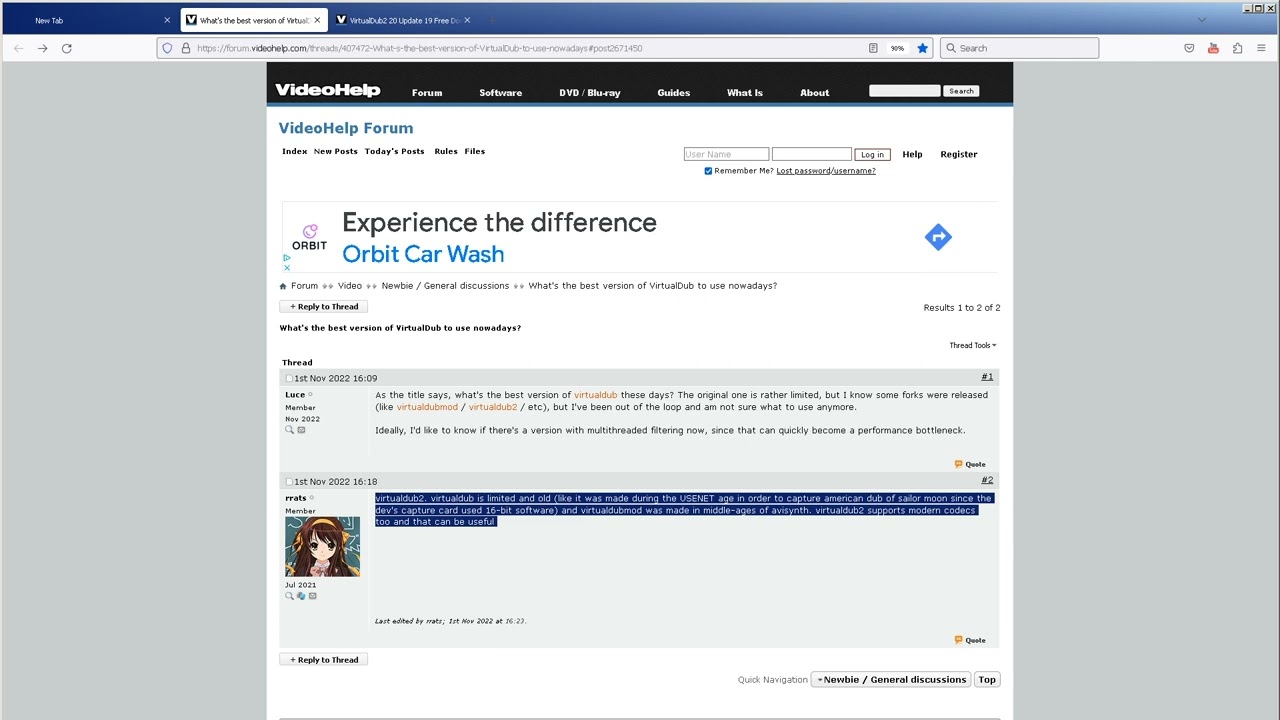This screenshot has height=720, width=1280.
Task: Click the VideoHelp logo
Action: tap(328, 90)
